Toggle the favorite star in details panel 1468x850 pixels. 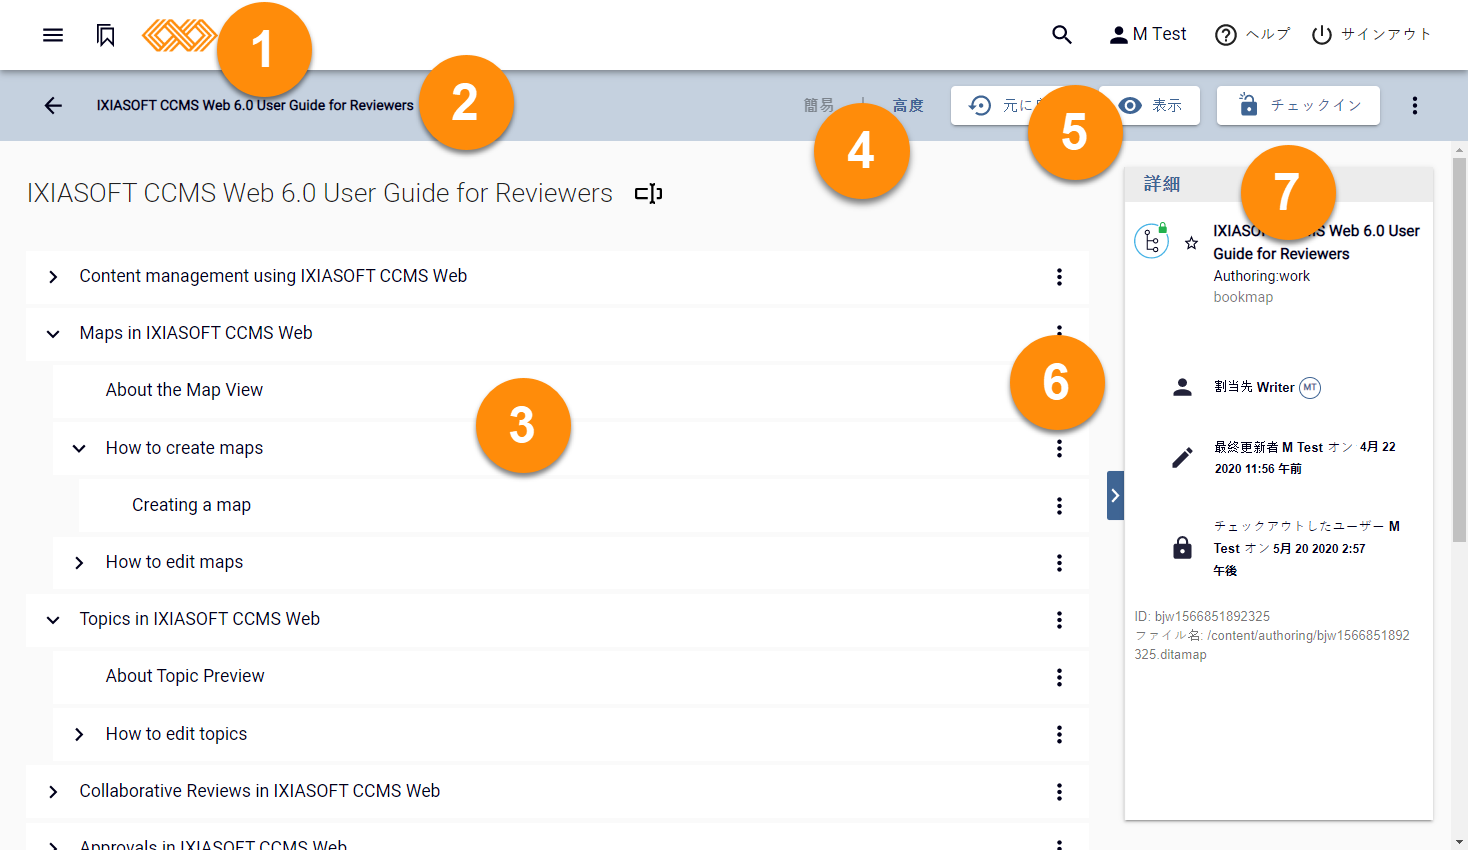point(1191,243)
